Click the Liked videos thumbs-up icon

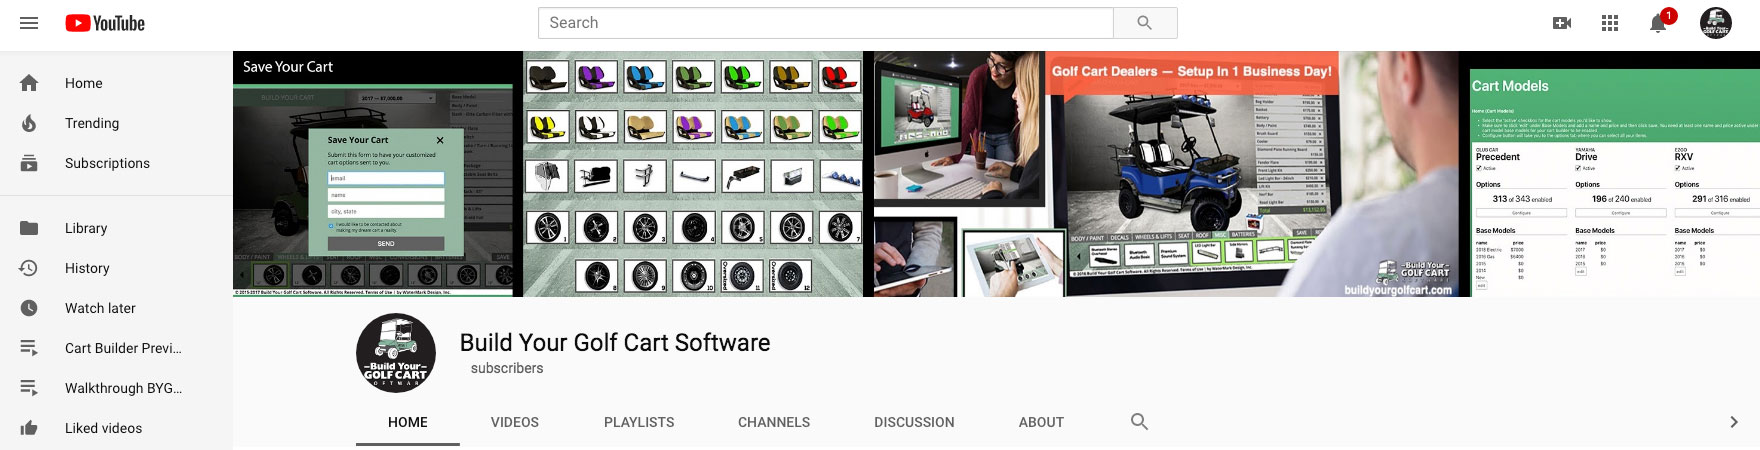click(x=29, y=428)
